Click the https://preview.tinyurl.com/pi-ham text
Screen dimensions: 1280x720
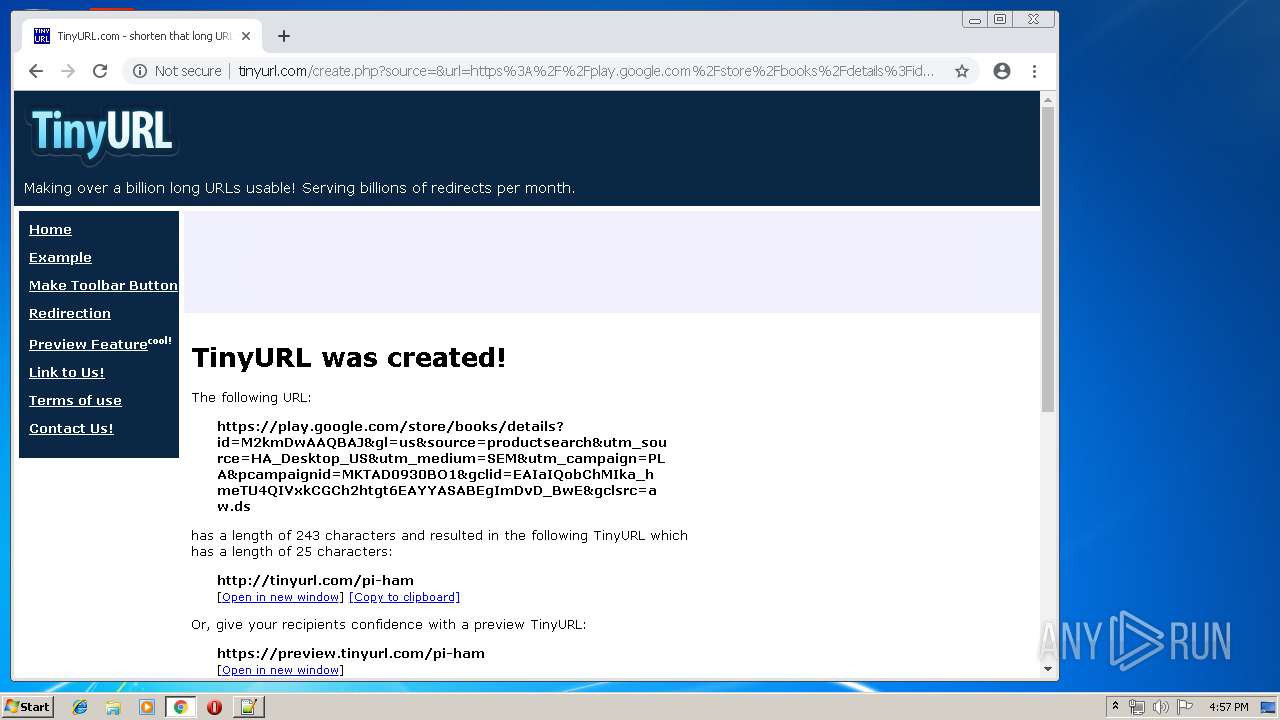pos(351,653)
